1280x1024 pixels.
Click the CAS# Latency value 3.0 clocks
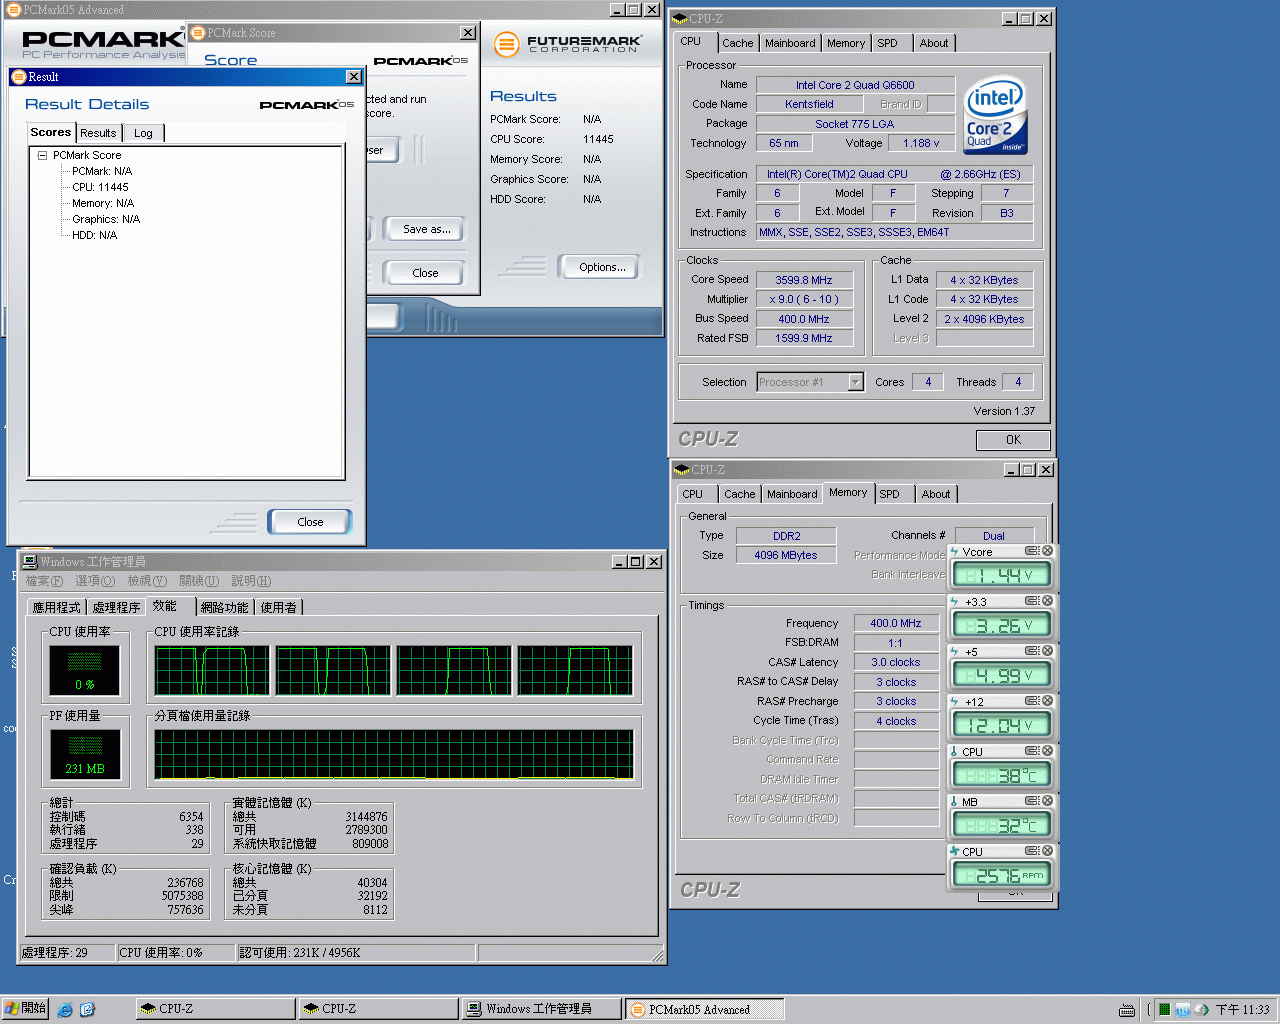(896, 662)
